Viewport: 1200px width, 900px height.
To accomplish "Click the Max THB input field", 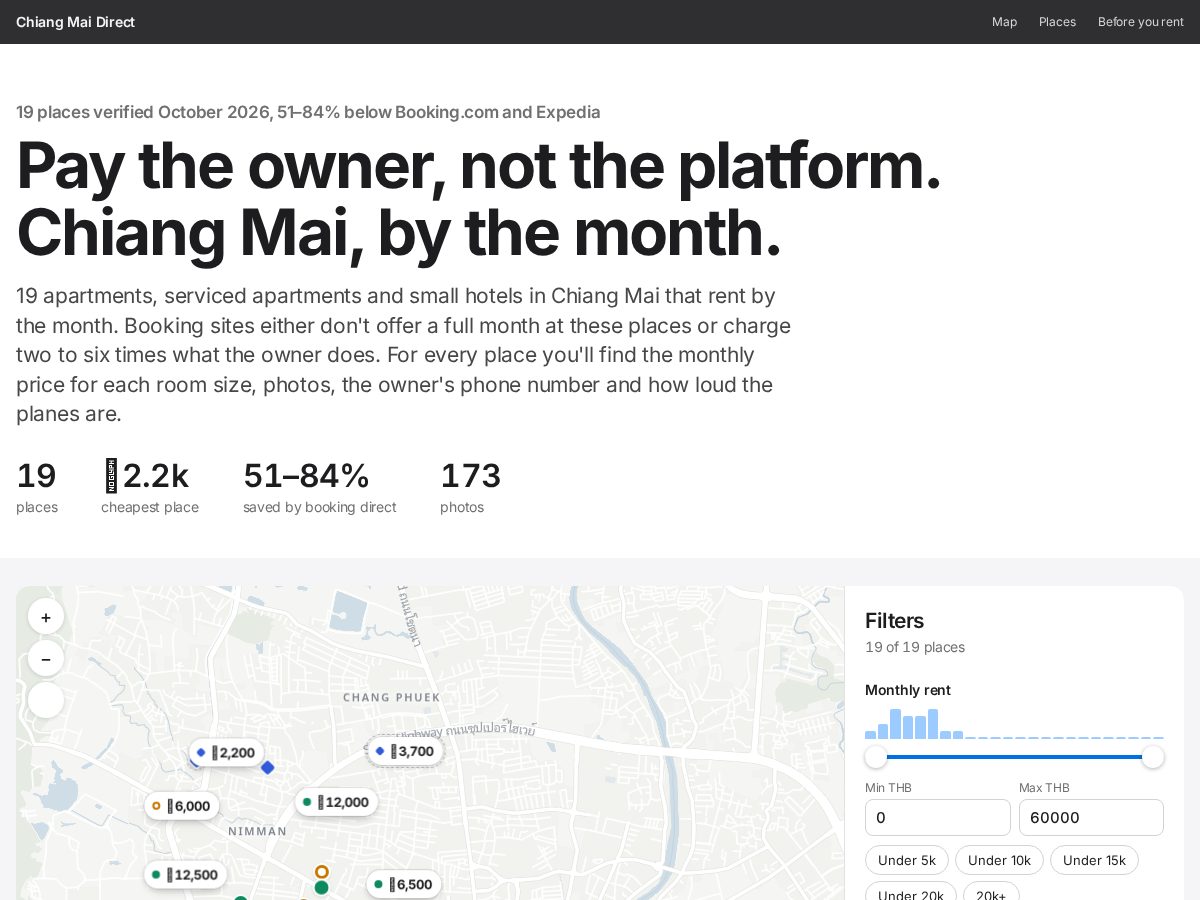I will [x=1091, y=817].
